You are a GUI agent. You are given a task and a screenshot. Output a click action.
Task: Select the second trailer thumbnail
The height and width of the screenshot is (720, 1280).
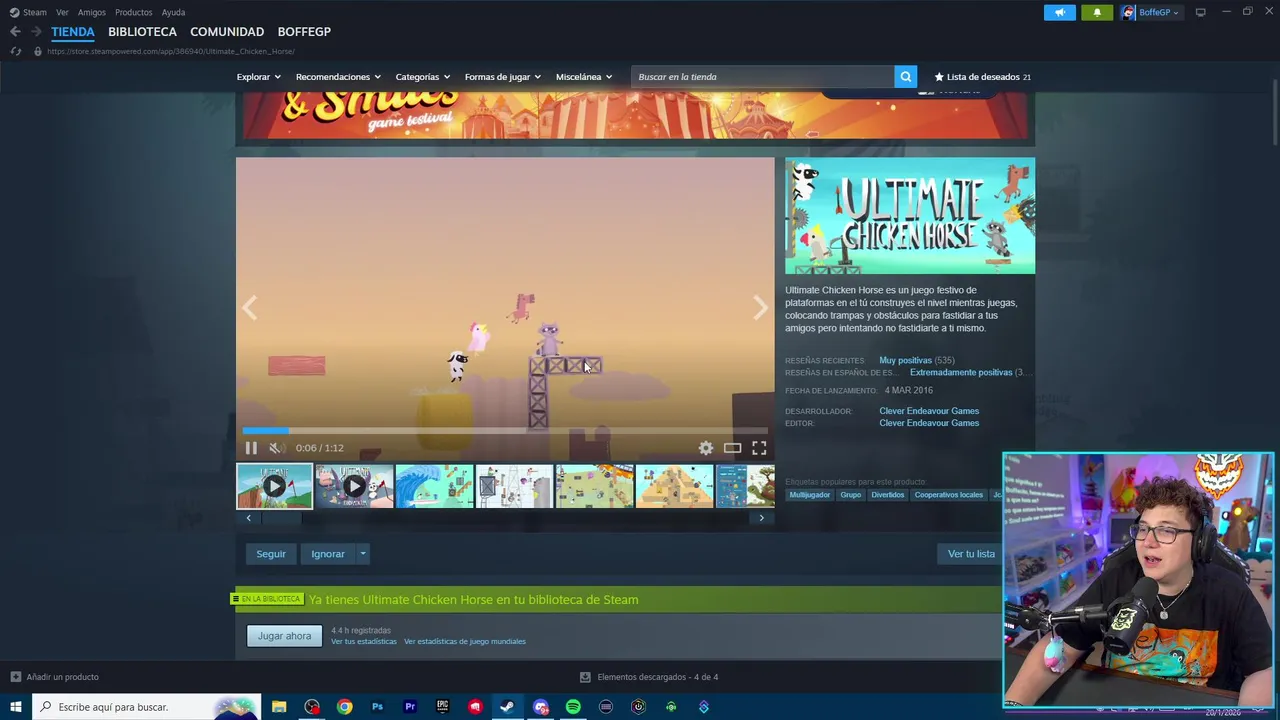click(354, 487)
